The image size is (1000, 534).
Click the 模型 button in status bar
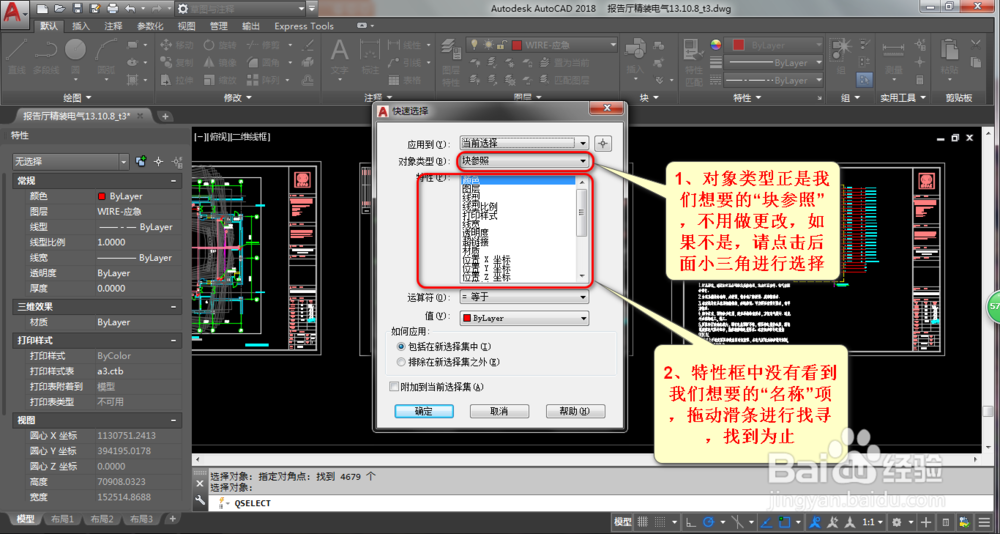pyautogui.click(x=622, y=521)
